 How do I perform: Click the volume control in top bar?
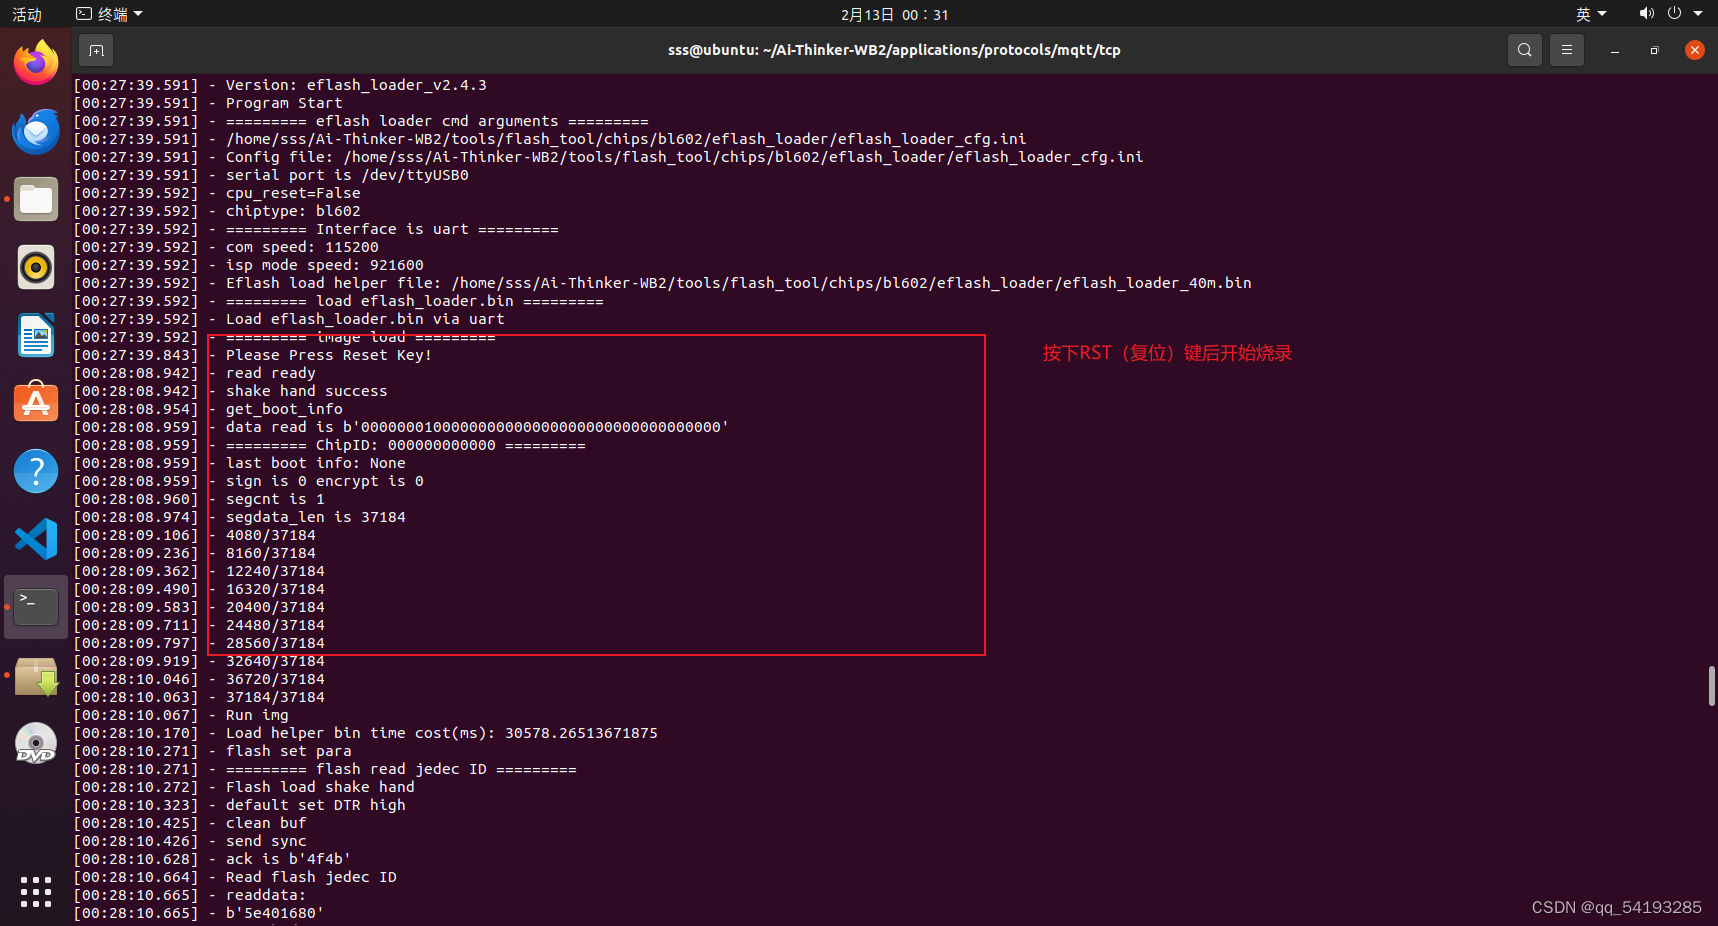point(1646,13)
